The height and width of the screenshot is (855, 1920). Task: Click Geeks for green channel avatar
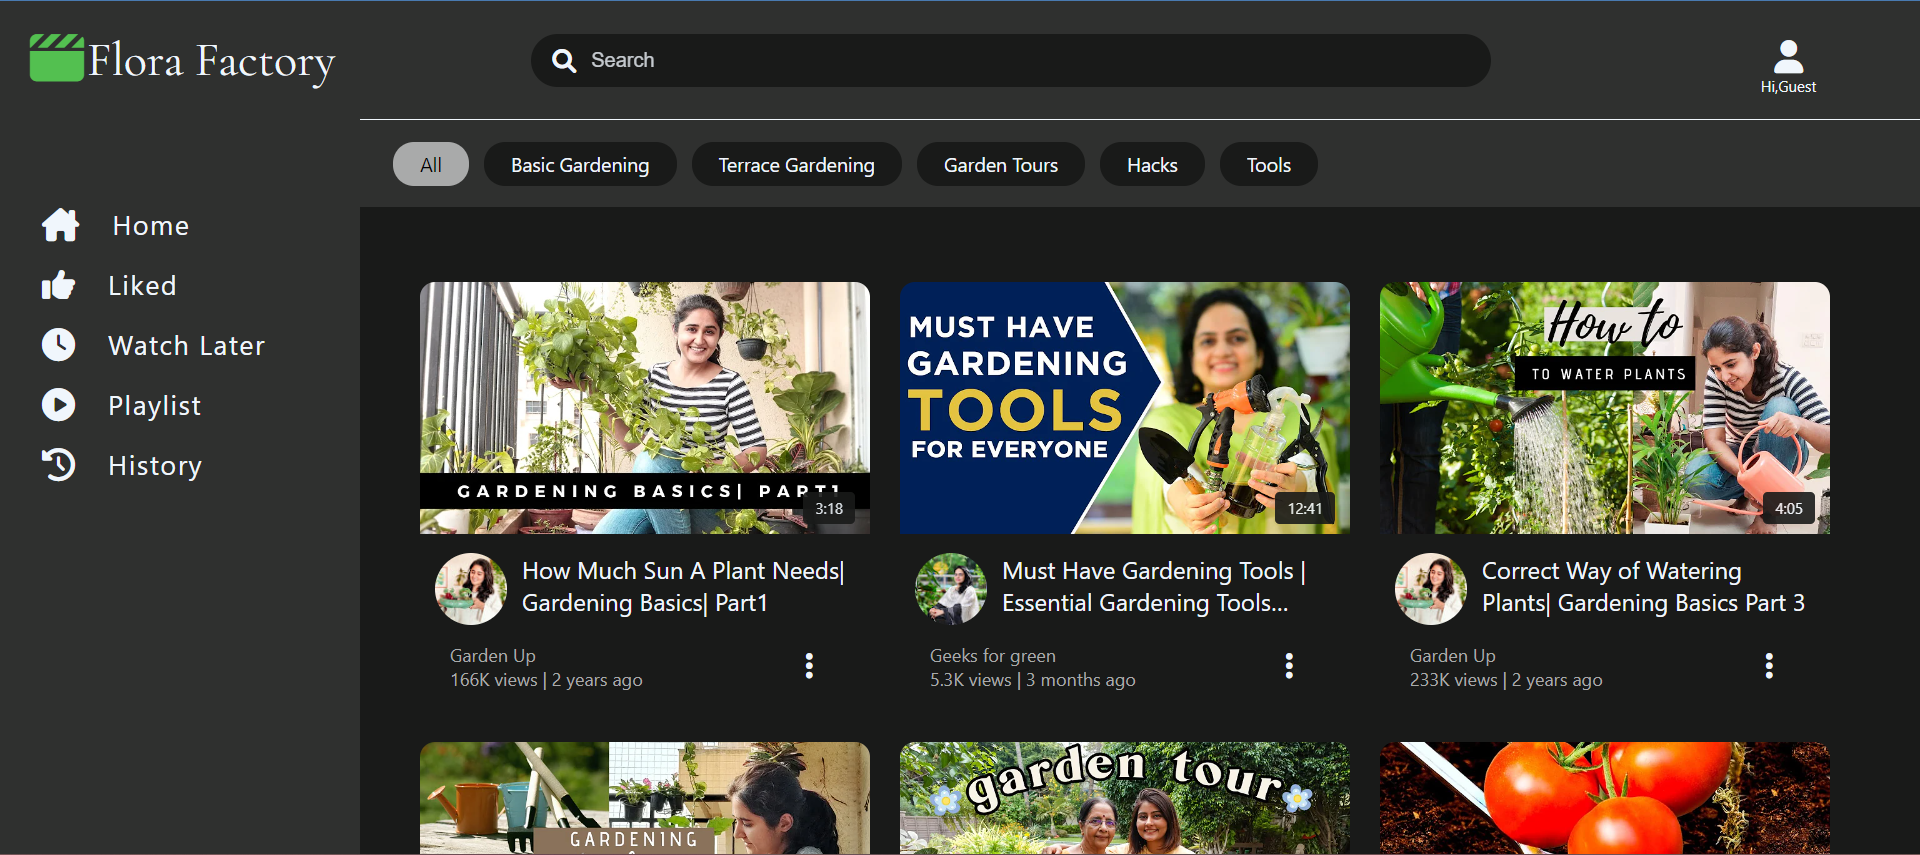[x=951, y=589]
